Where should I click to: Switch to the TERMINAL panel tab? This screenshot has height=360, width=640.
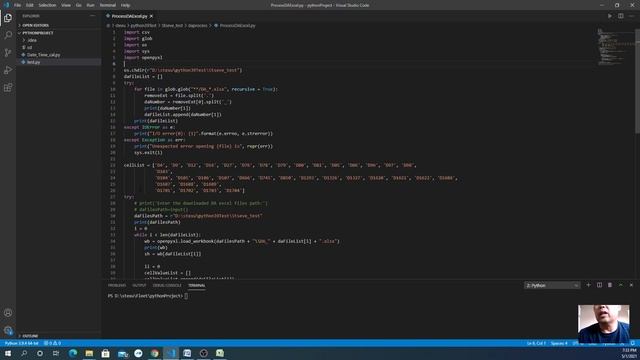click(197, 285)
